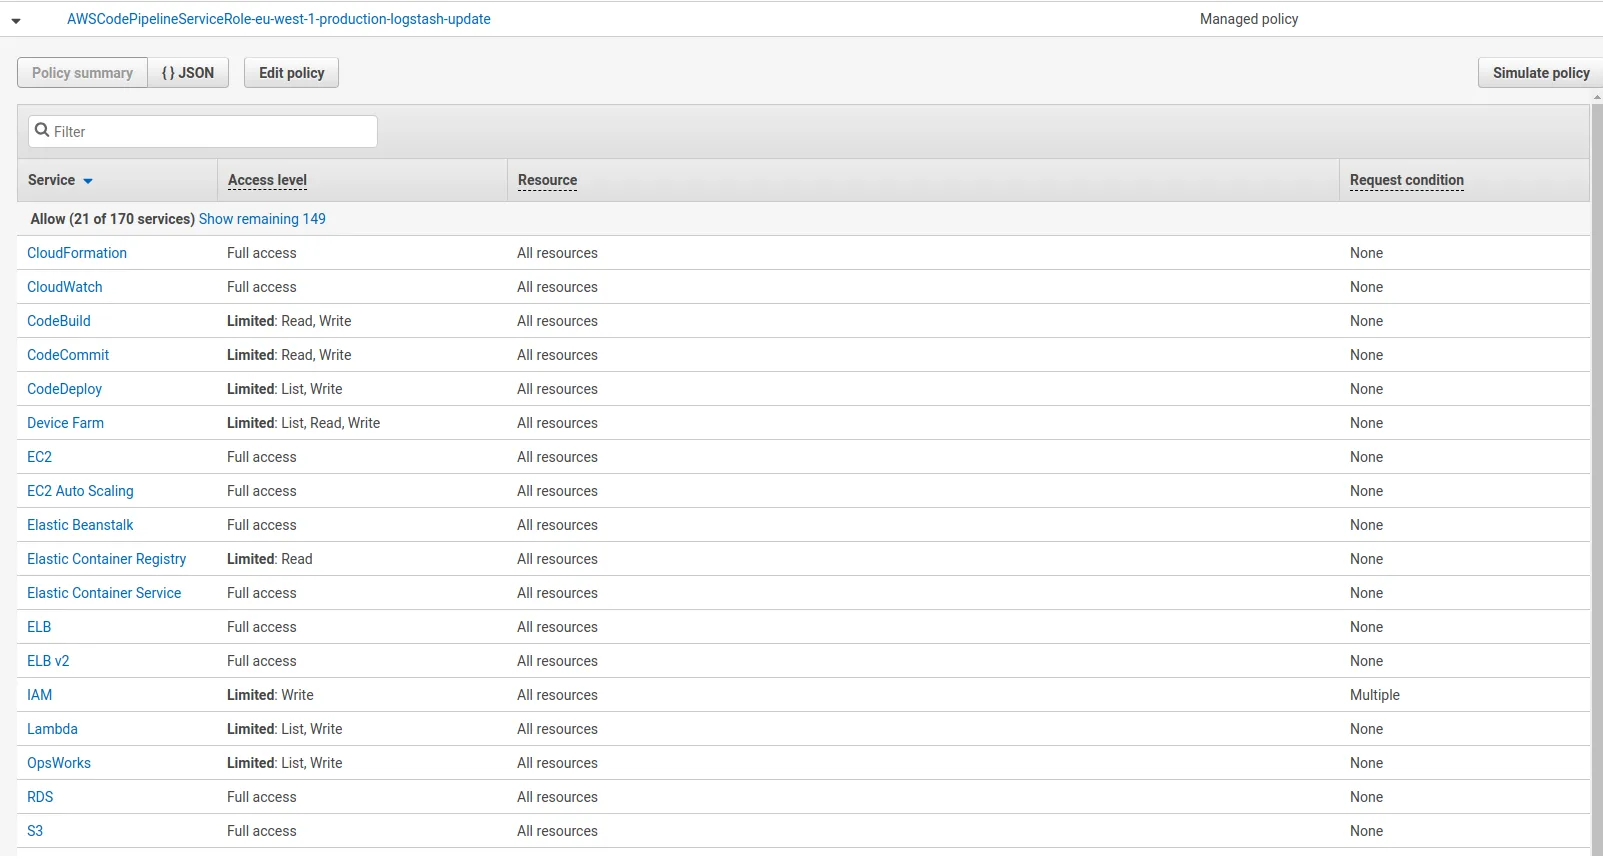This screenshot has height=859, width=1603.
Task: Select 'Limited: Read' access for Container Registry
Action: tap(270, 559)
